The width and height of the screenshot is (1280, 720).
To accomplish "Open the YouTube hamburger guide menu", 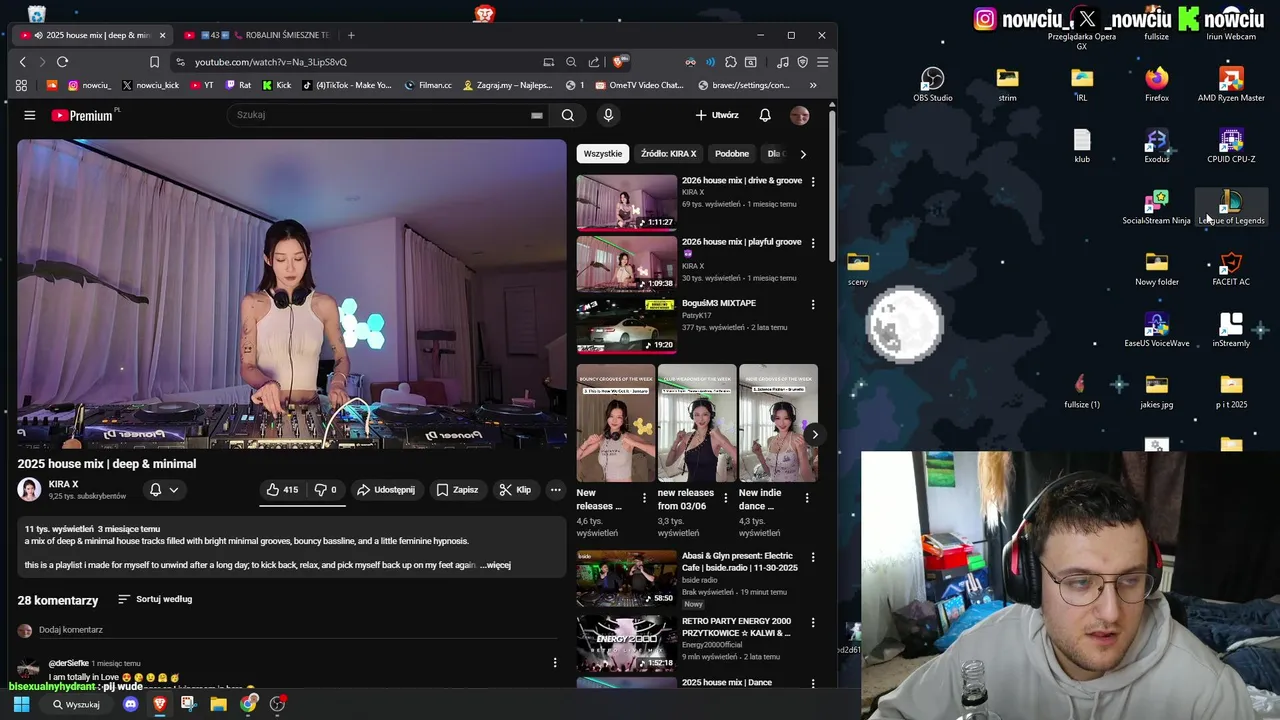I will tap(30, 115).
